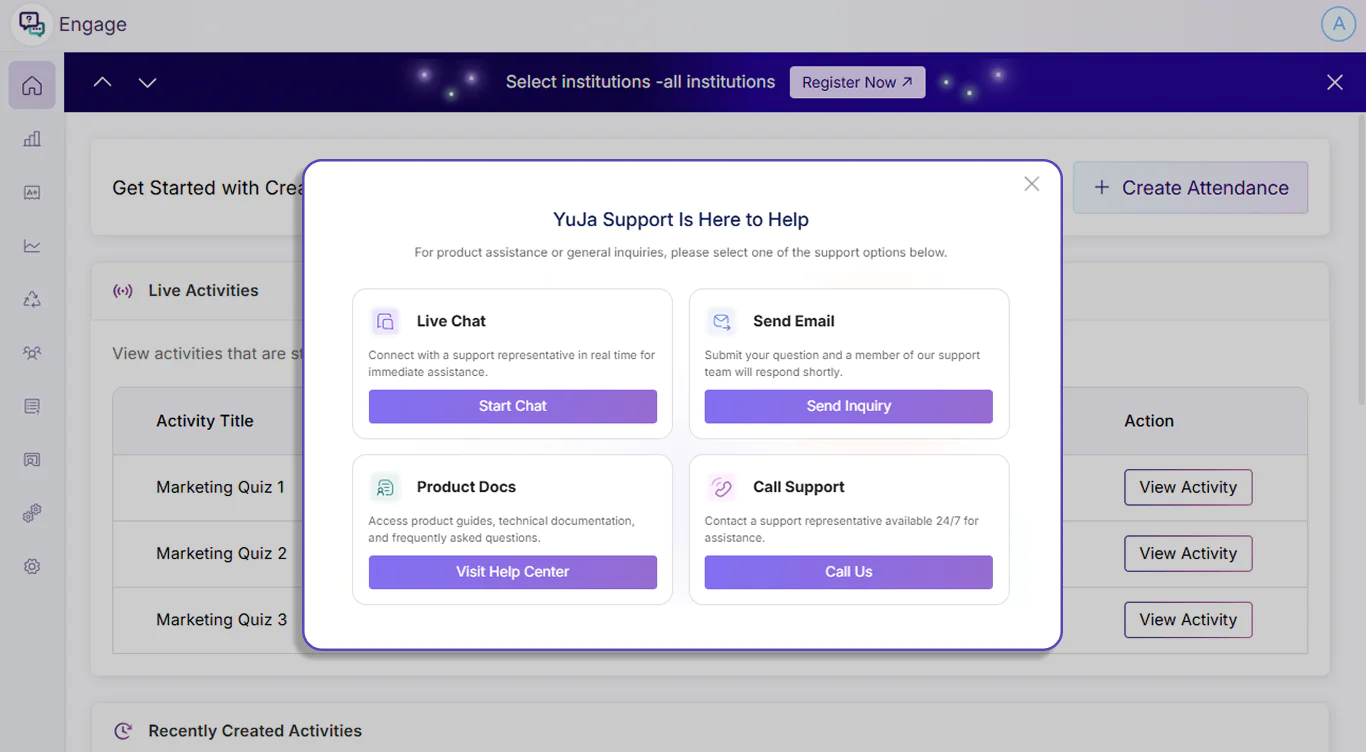Viewport: 1366px width, 752px height.
Task: Click the recycle sync icon in sidebar
Action: tap(31, 299)
